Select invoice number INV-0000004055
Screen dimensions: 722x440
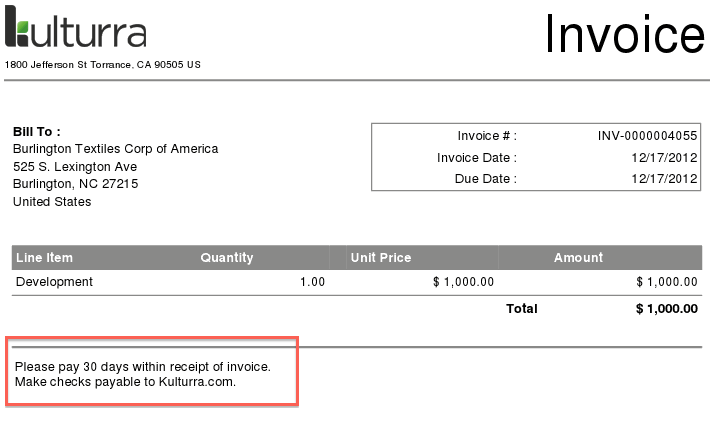(x=647, y=136)
